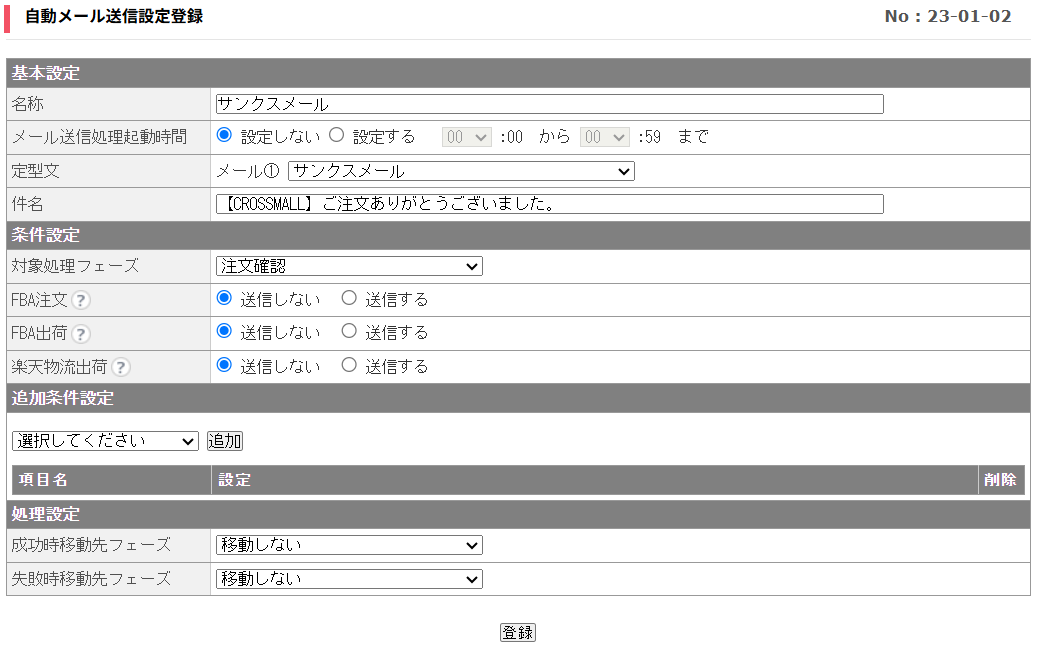Open the start hour dropdown before :00

[x=467, y=137]
